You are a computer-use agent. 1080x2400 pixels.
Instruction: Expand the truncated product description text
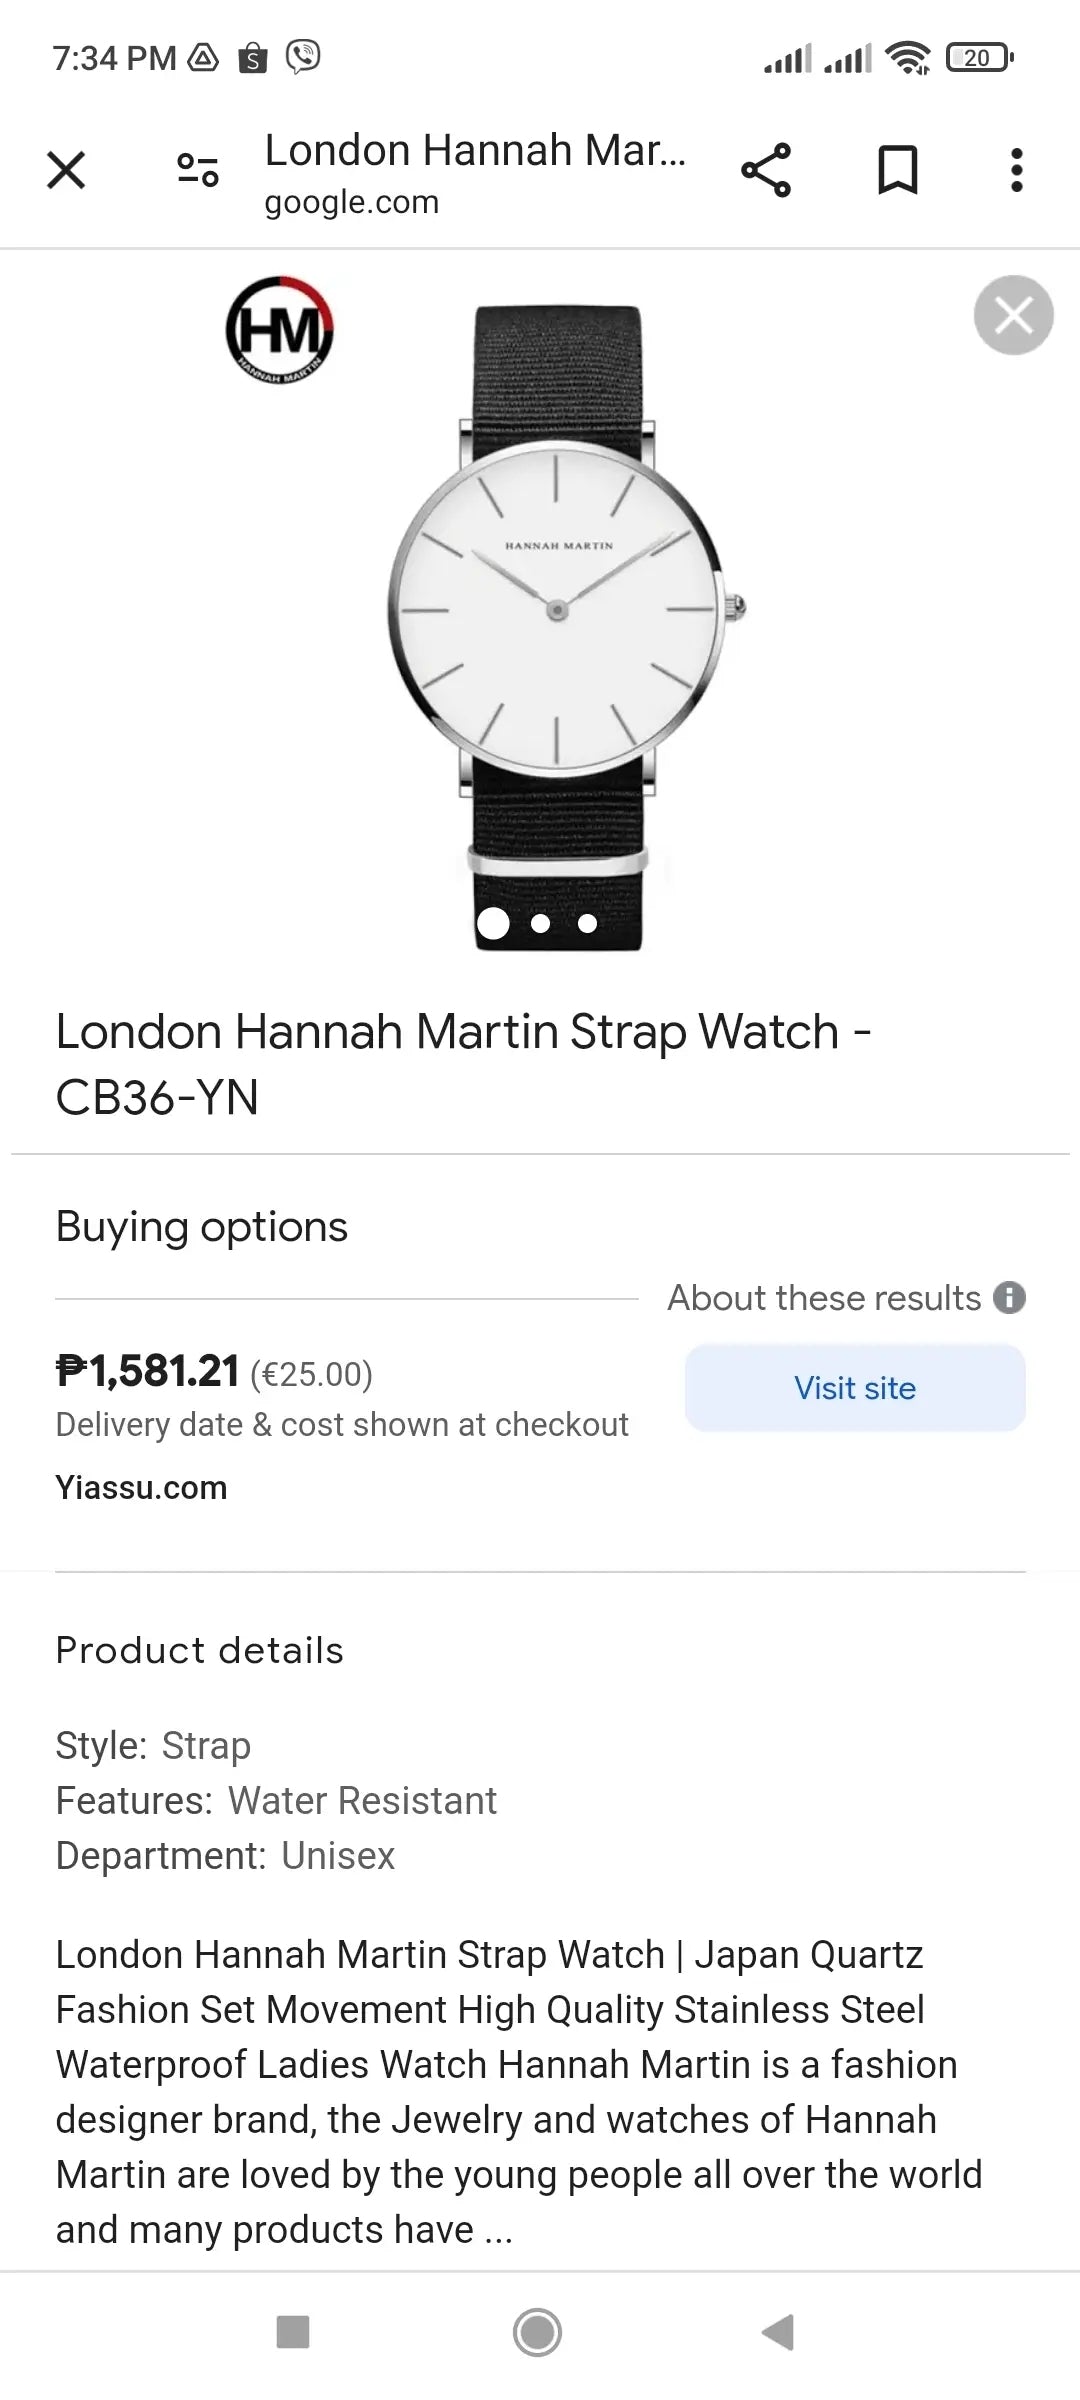[x=498, y=2230]
